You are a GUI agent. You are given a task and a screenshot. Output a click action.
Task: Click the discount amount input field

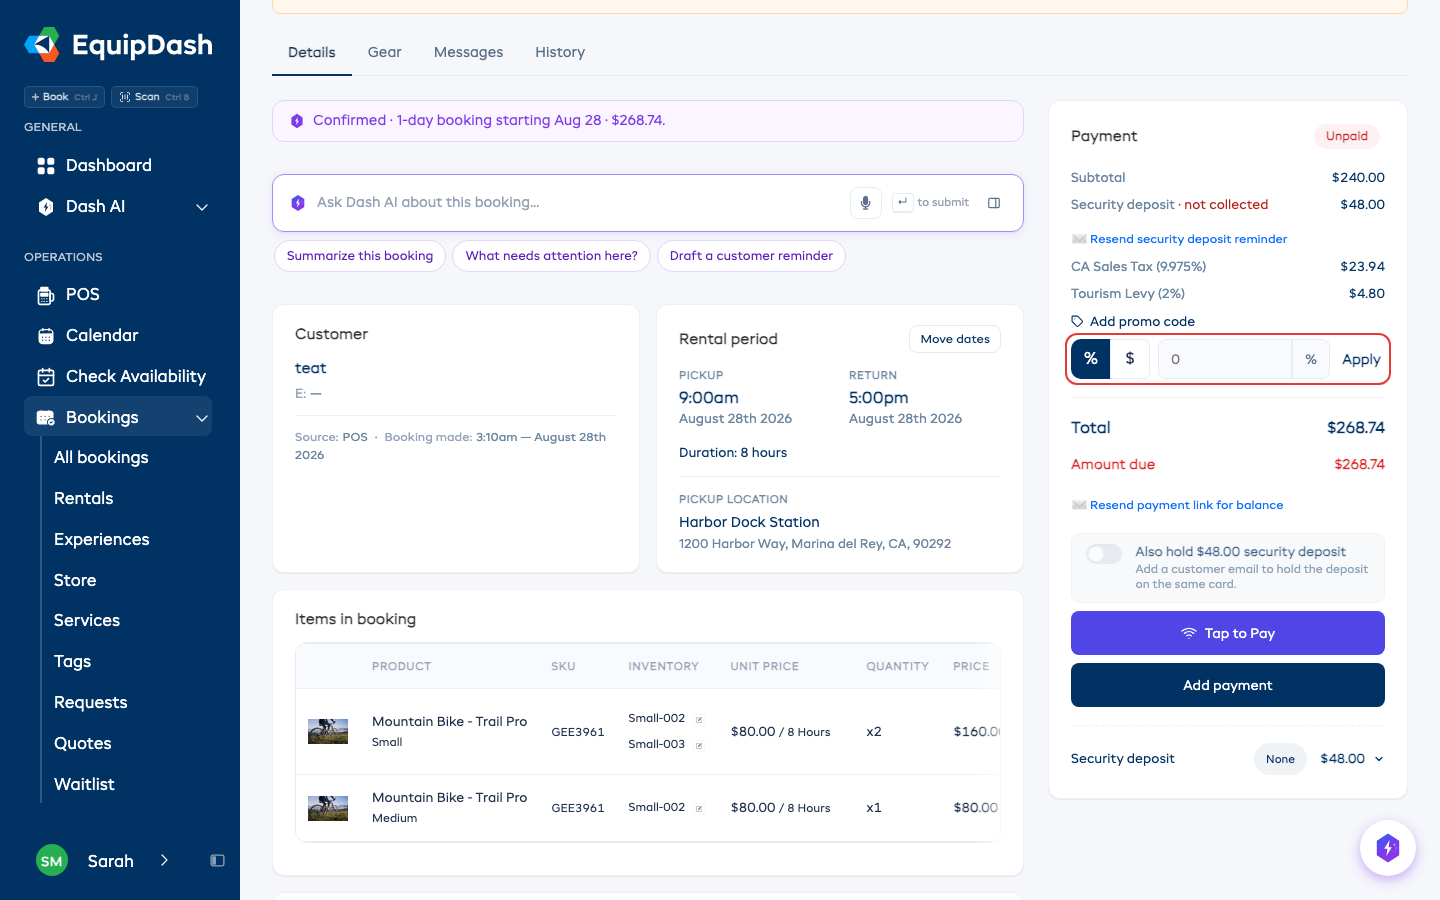click(1225, 359)
